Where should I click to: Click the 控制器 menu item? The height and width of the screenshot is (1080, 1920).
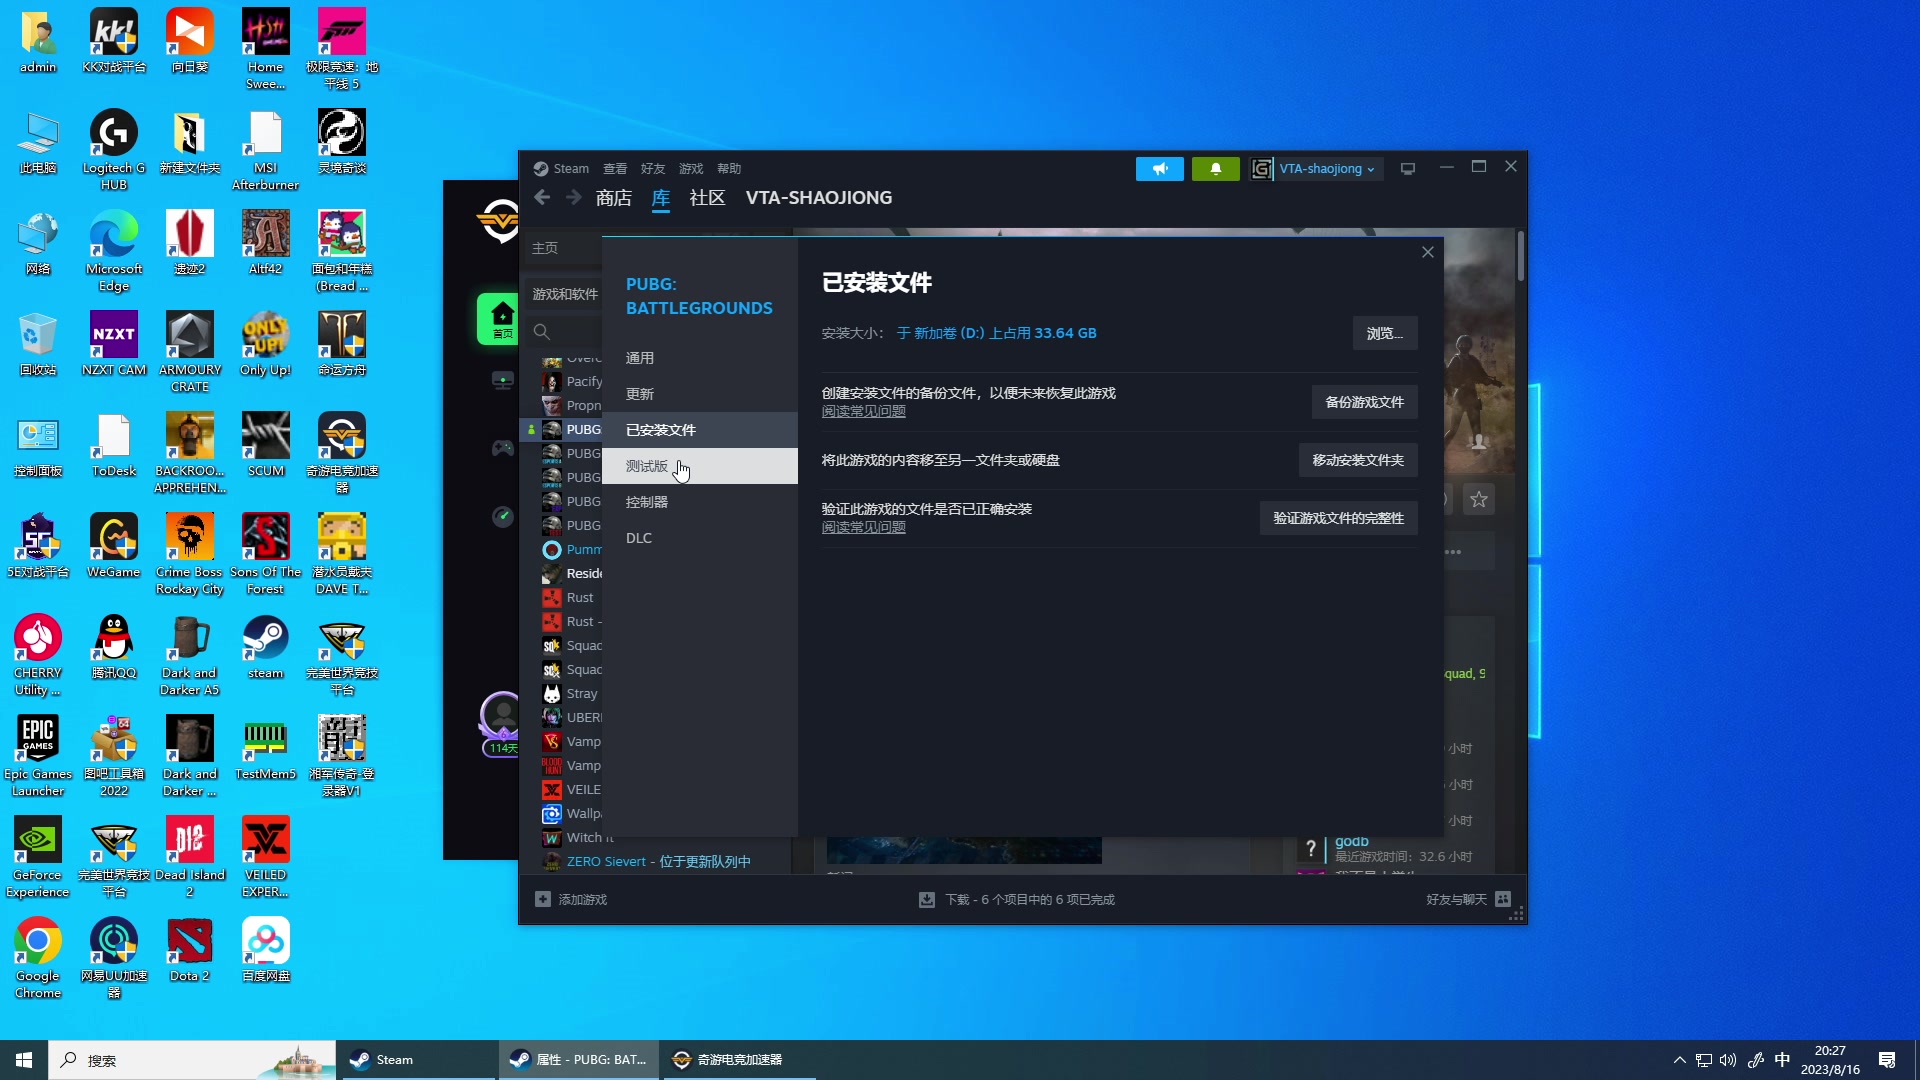click(x=647, y=501)
